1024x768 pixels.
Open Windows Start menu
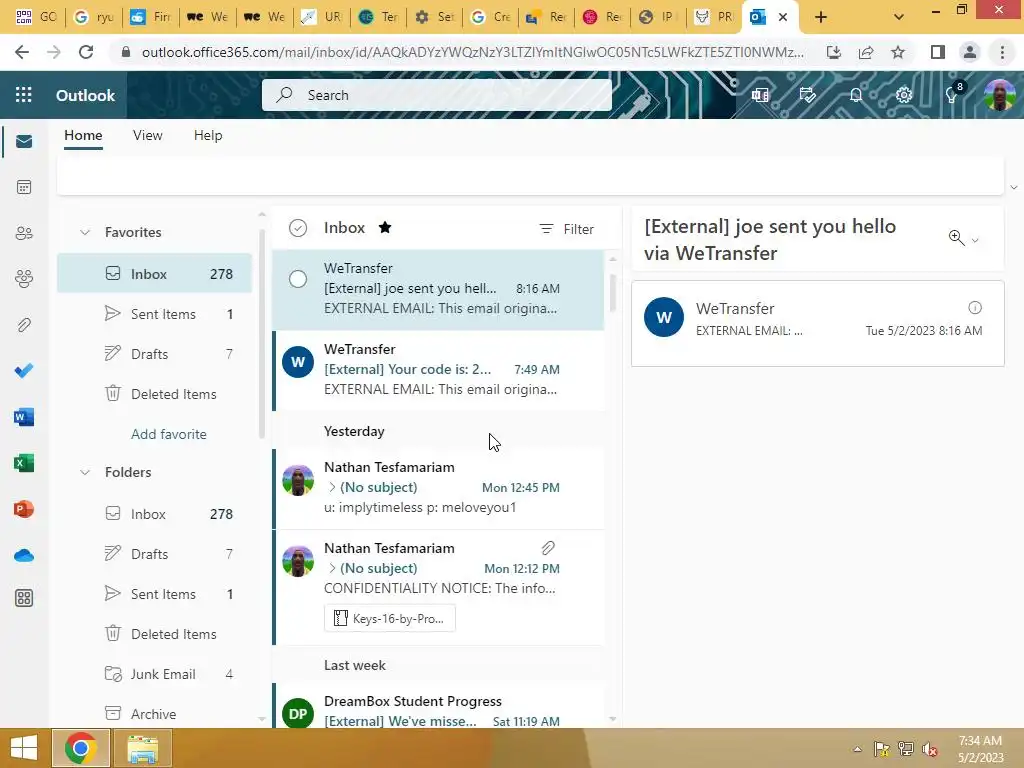pyautogui.click(x=24, y=748)
